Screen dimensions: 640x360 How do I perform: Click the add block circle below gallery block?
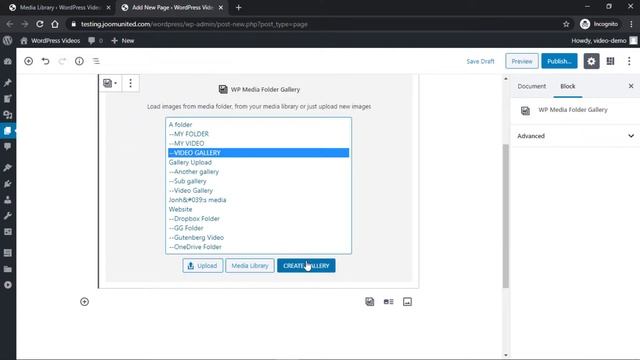coord(84,302)
